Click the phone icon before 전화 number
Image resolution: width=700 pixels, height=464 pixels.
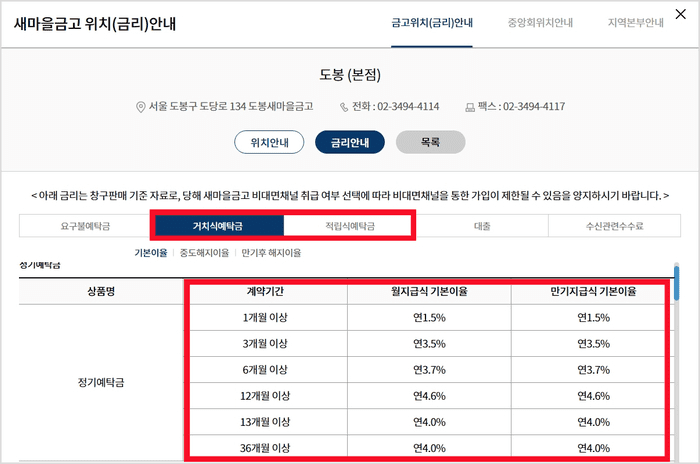pos(344,107)
